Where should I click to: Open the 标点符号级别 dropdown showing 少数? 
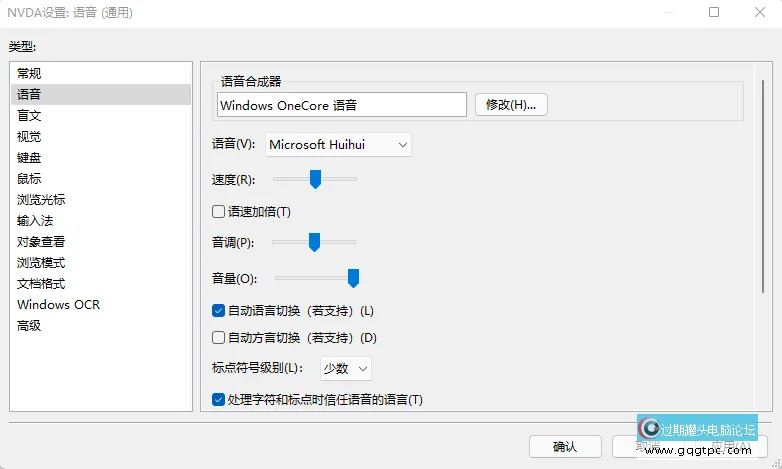pyautogui.click(x=346, y=369)
